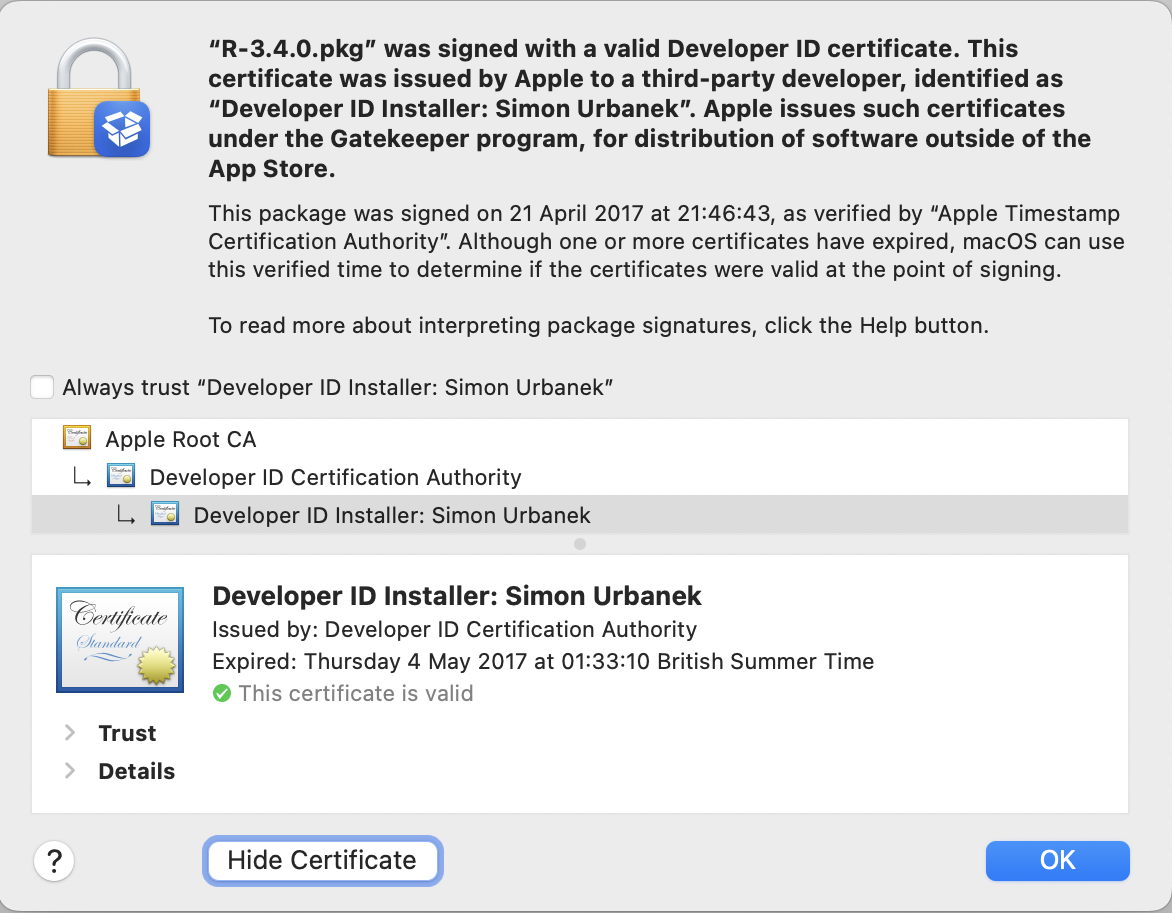Enable the Always trust Developer ID Installer checkbox
The image size is (1172, 913).
(42, 387)
